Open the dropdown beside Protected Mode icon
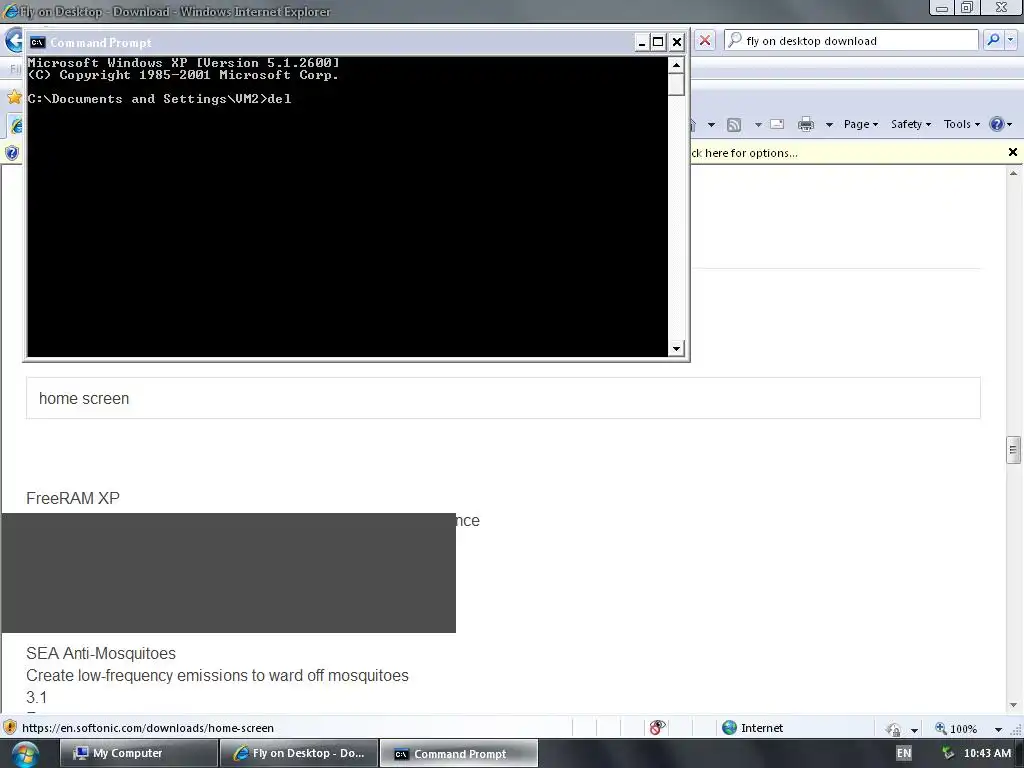This screenshot has width=1024, height=768. click(914, 729)
